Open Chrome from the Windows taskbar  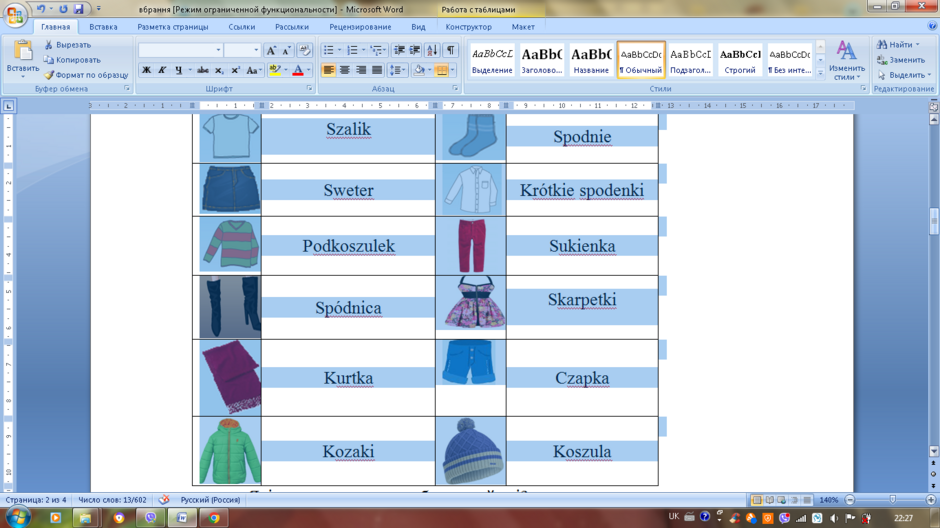tap(214, 518)
